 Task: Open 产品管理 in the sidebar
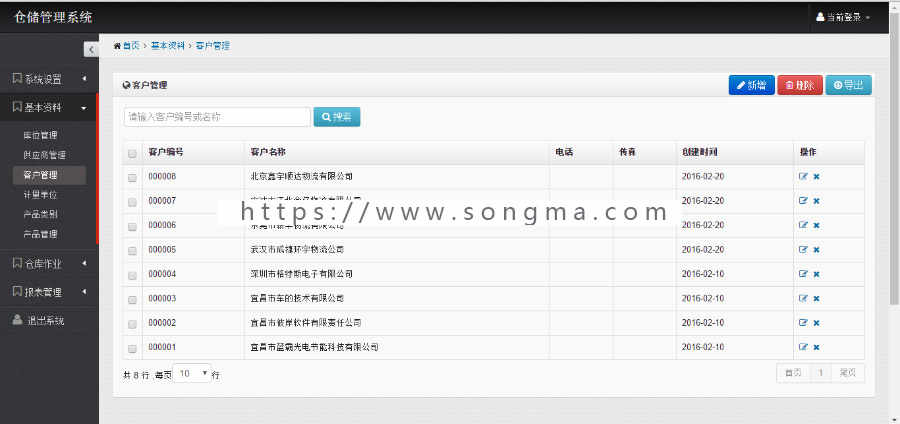click(40, 234)
